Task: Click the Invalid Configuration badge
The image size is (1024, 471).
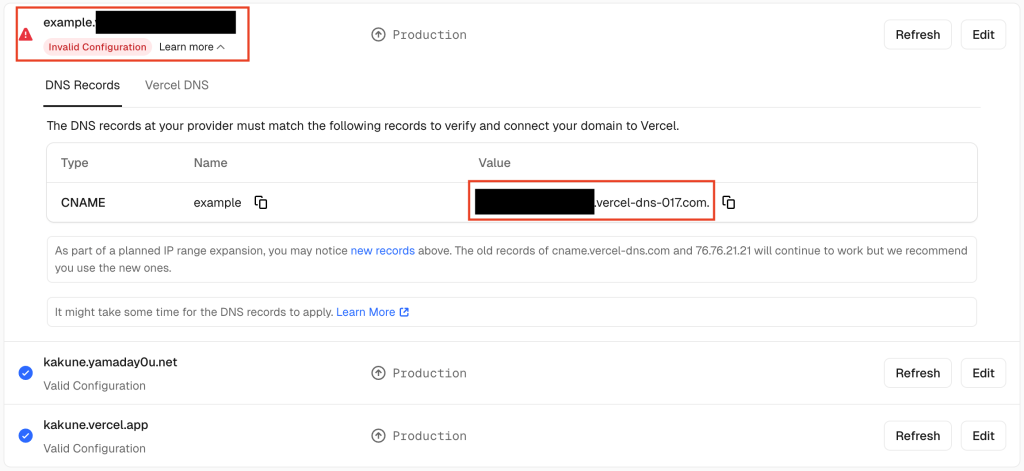Action: pos(98,47)
